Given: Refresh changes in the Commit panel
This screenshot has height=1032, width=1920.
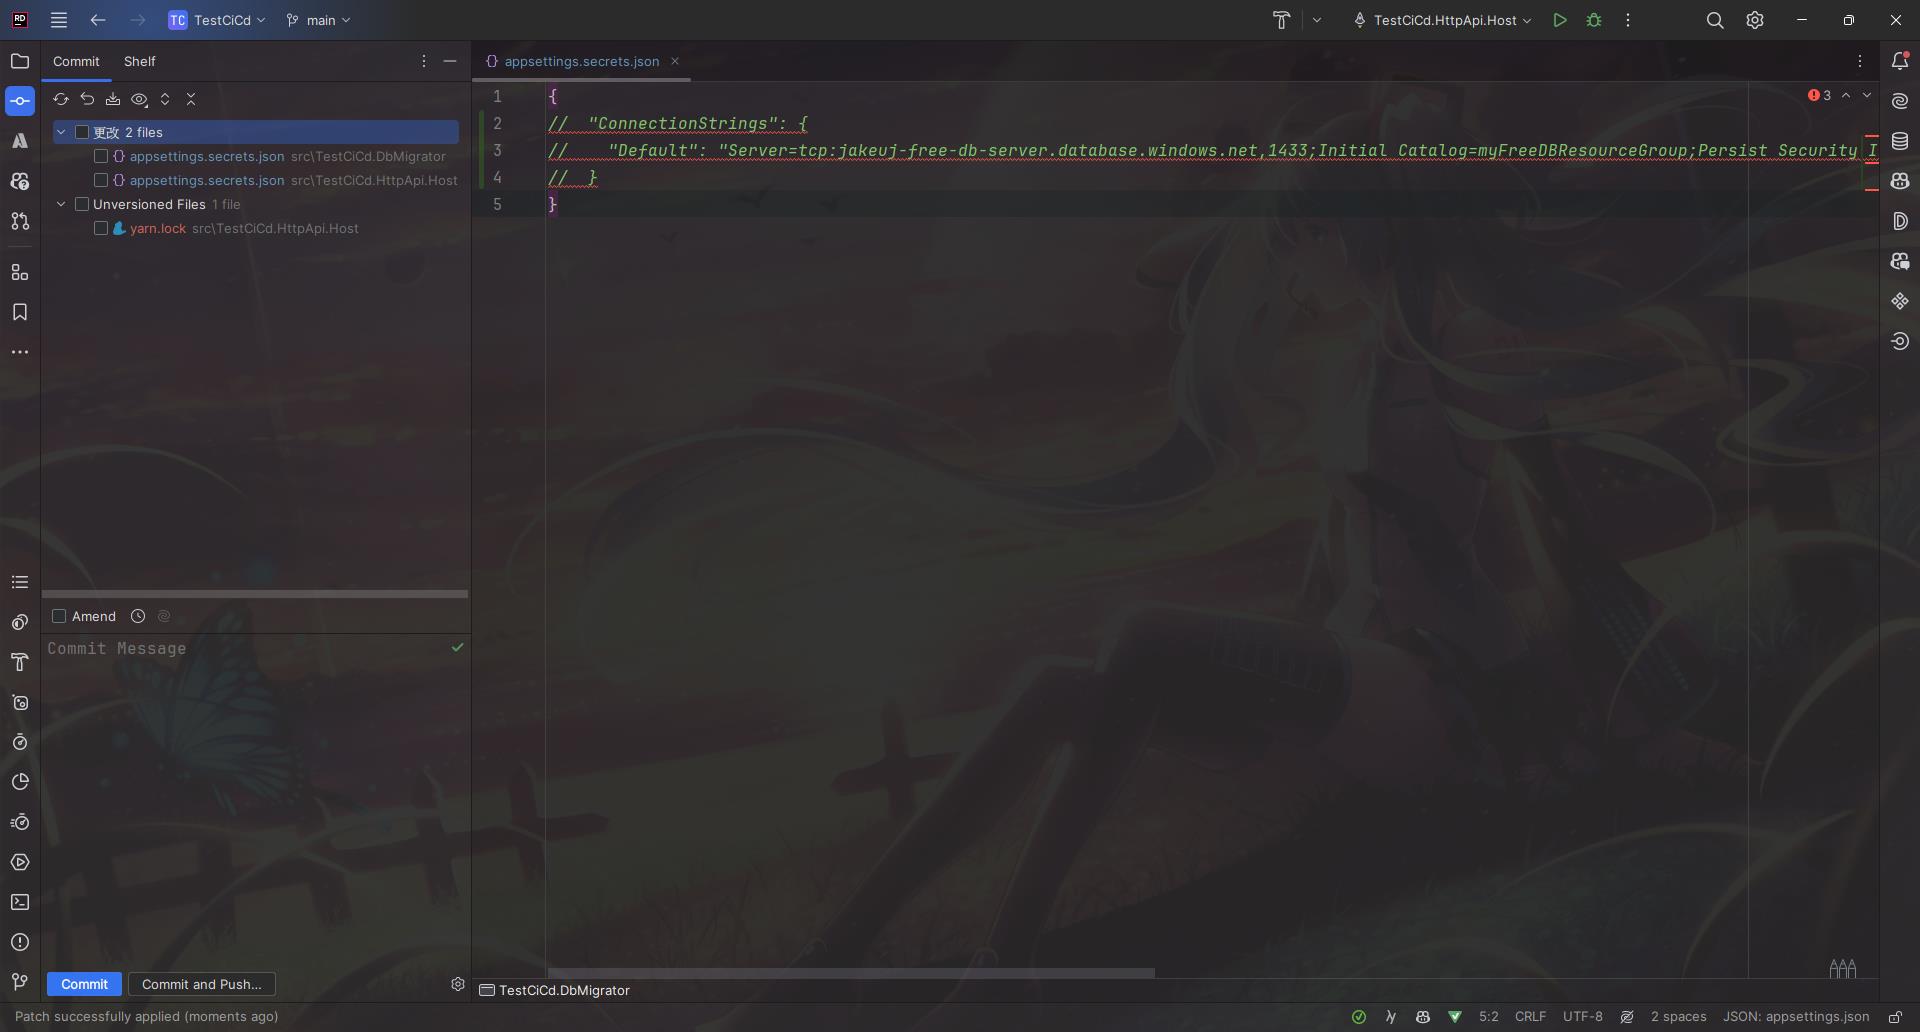Looking at the screenshot, I should click(x=60, y=99).
